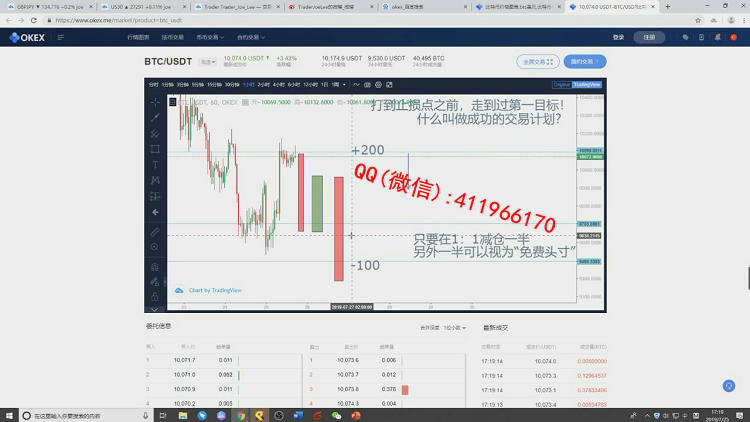This screenshot has width=750, height=422.
Task: Click buy order price 10,071.7
Action: (184, 360)
